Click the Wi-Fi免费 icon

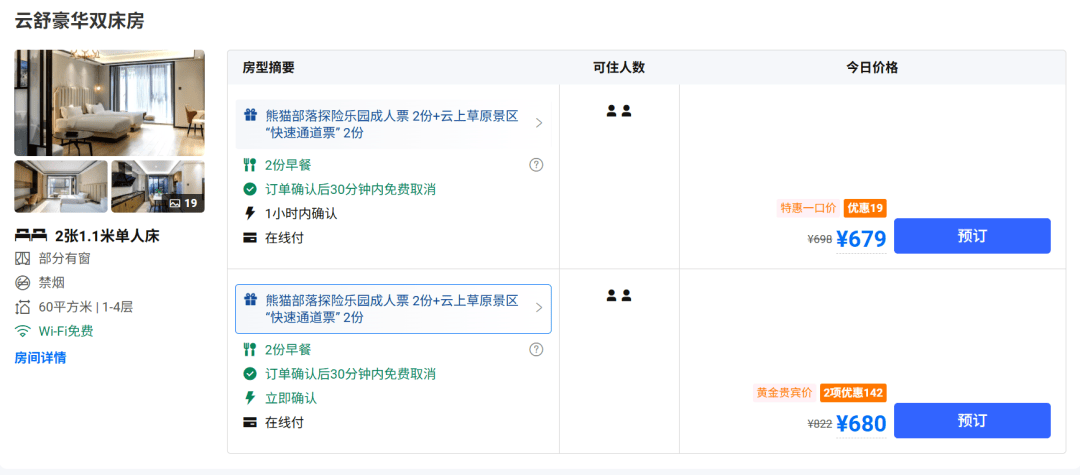click(23, 331)
